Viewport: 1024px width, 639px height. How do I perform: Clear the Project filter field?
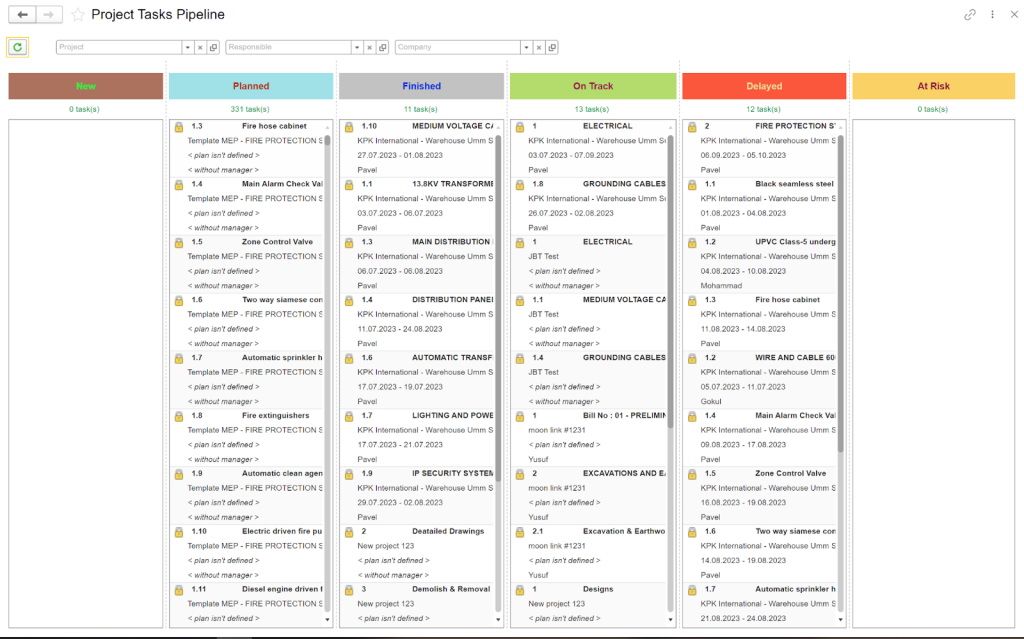(x=200, y=47)
